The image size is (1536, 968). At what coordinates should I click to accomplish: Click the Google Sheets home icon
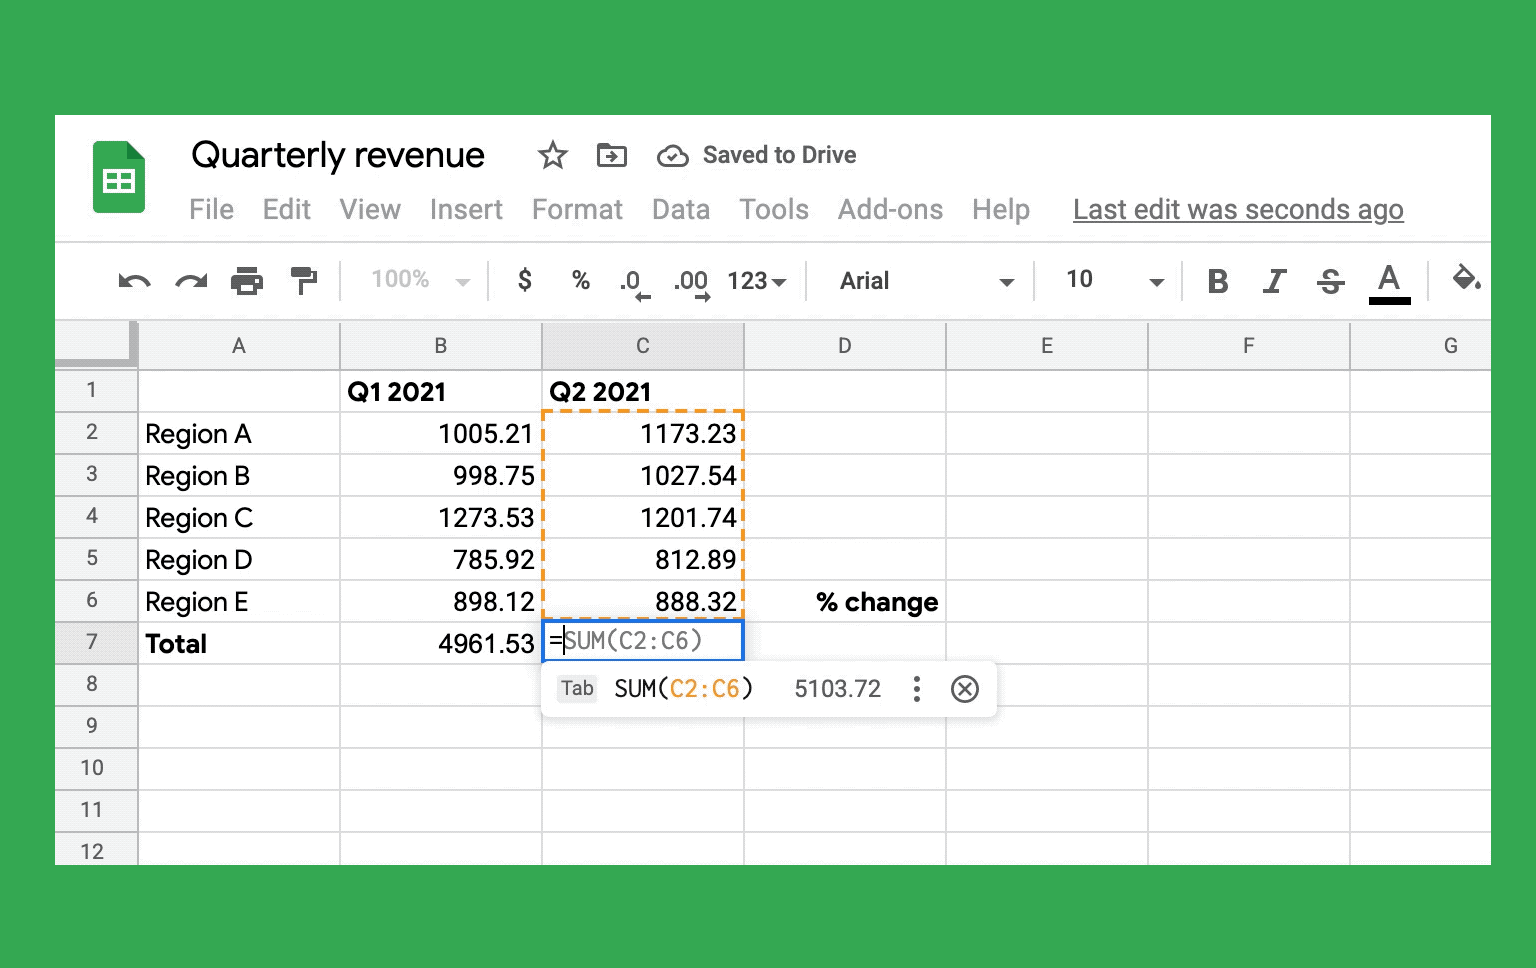(119, 177)
